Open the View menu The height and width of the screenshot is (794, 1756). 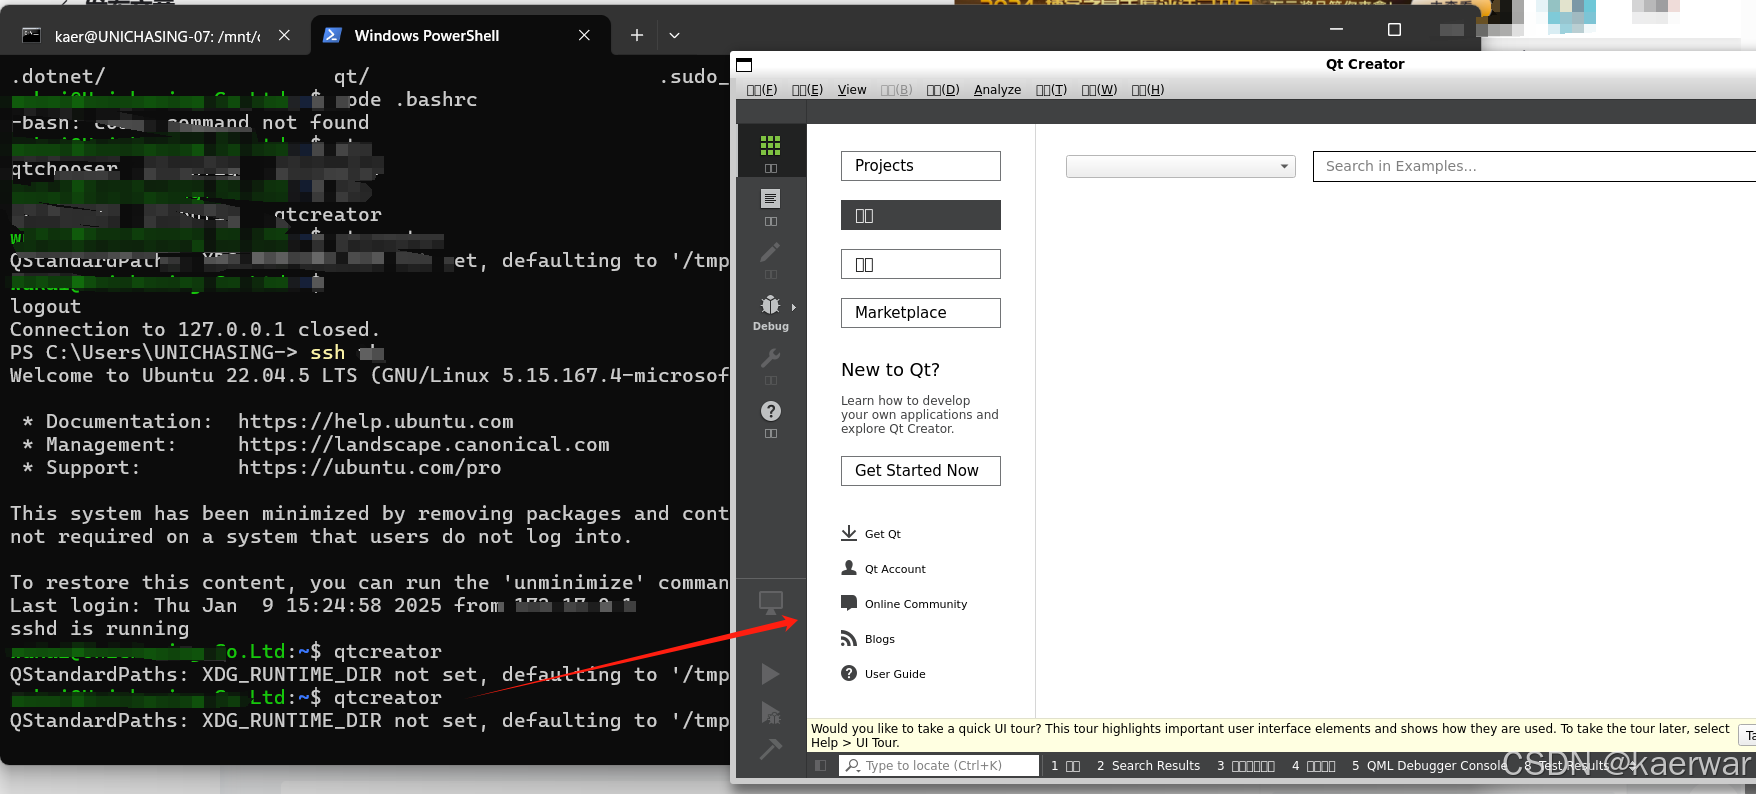[x=852, y=90]
